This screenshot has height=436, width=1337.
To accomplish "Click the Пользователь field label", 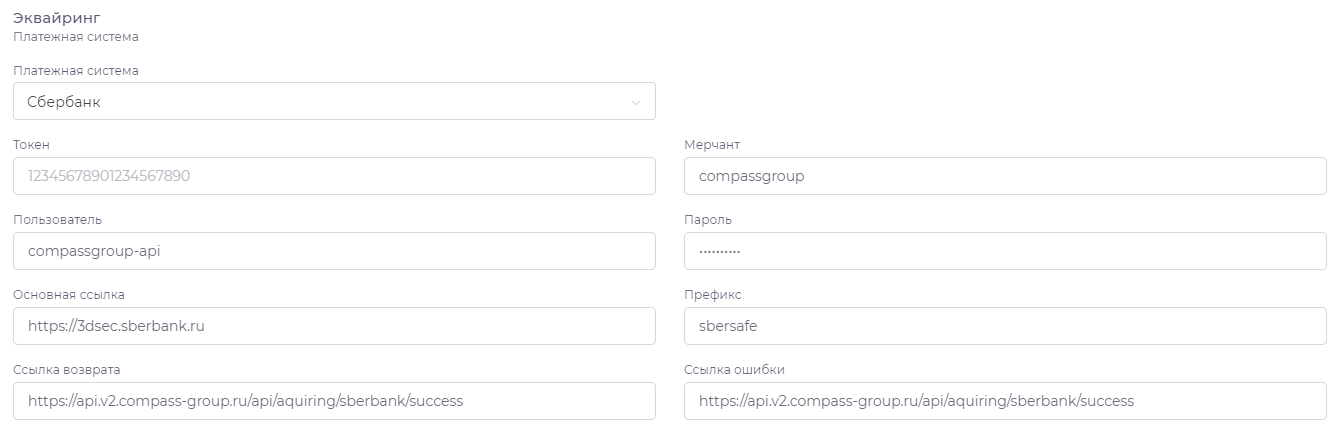I will pyautogui.click(x=57, y=220).
